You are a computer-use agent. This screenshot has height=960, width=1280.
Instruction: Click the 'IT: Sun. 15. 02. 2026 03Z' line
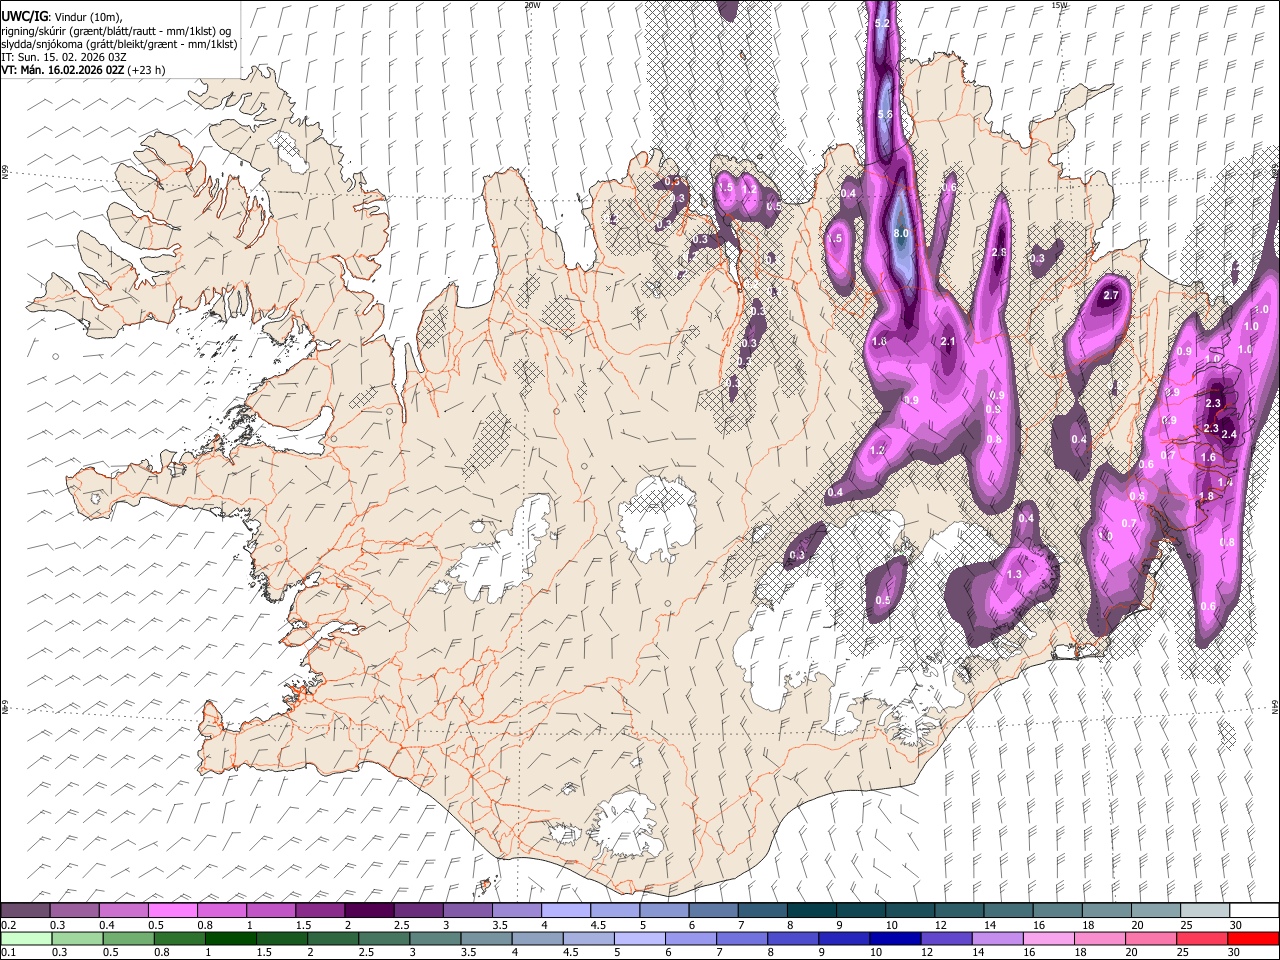point(64,57)
